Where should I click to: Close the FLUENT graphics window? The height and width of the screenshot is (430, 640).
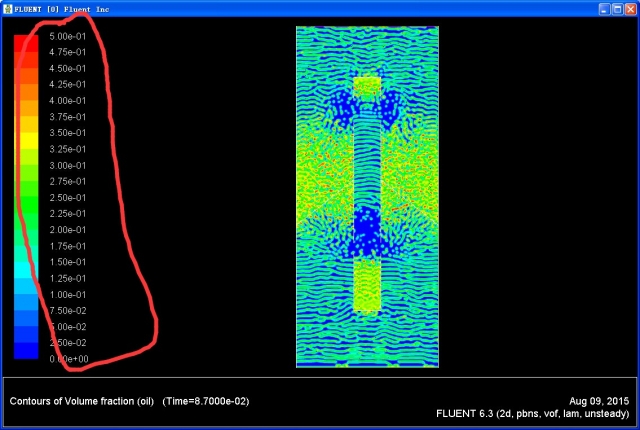click(x=630, y=8)
